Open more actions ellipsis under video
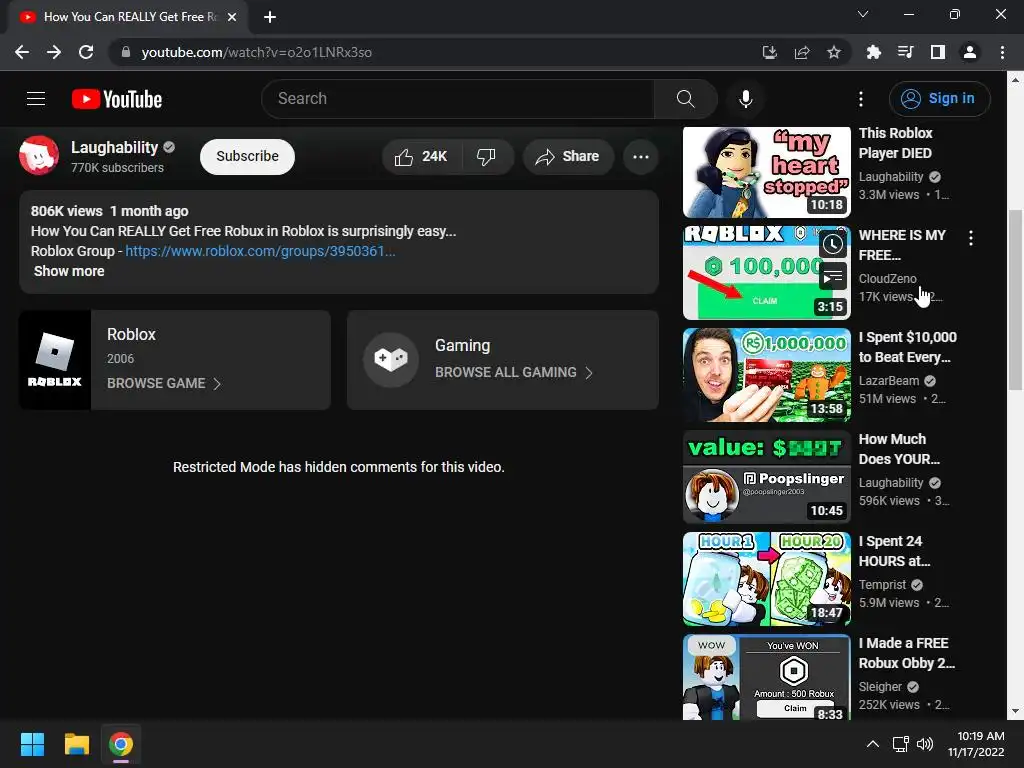 [641, 157]
